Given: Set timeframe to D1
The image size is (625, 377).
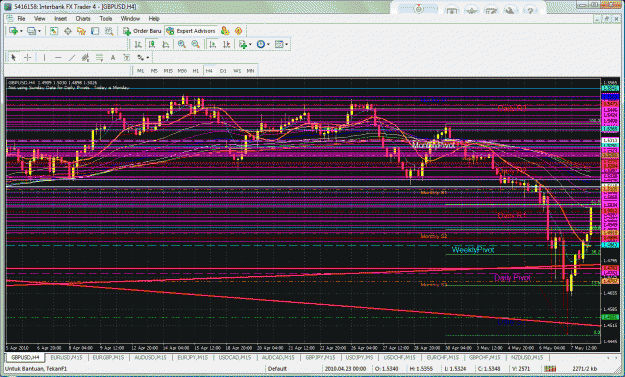Looking at the screenshot, I should coord(223,71).
